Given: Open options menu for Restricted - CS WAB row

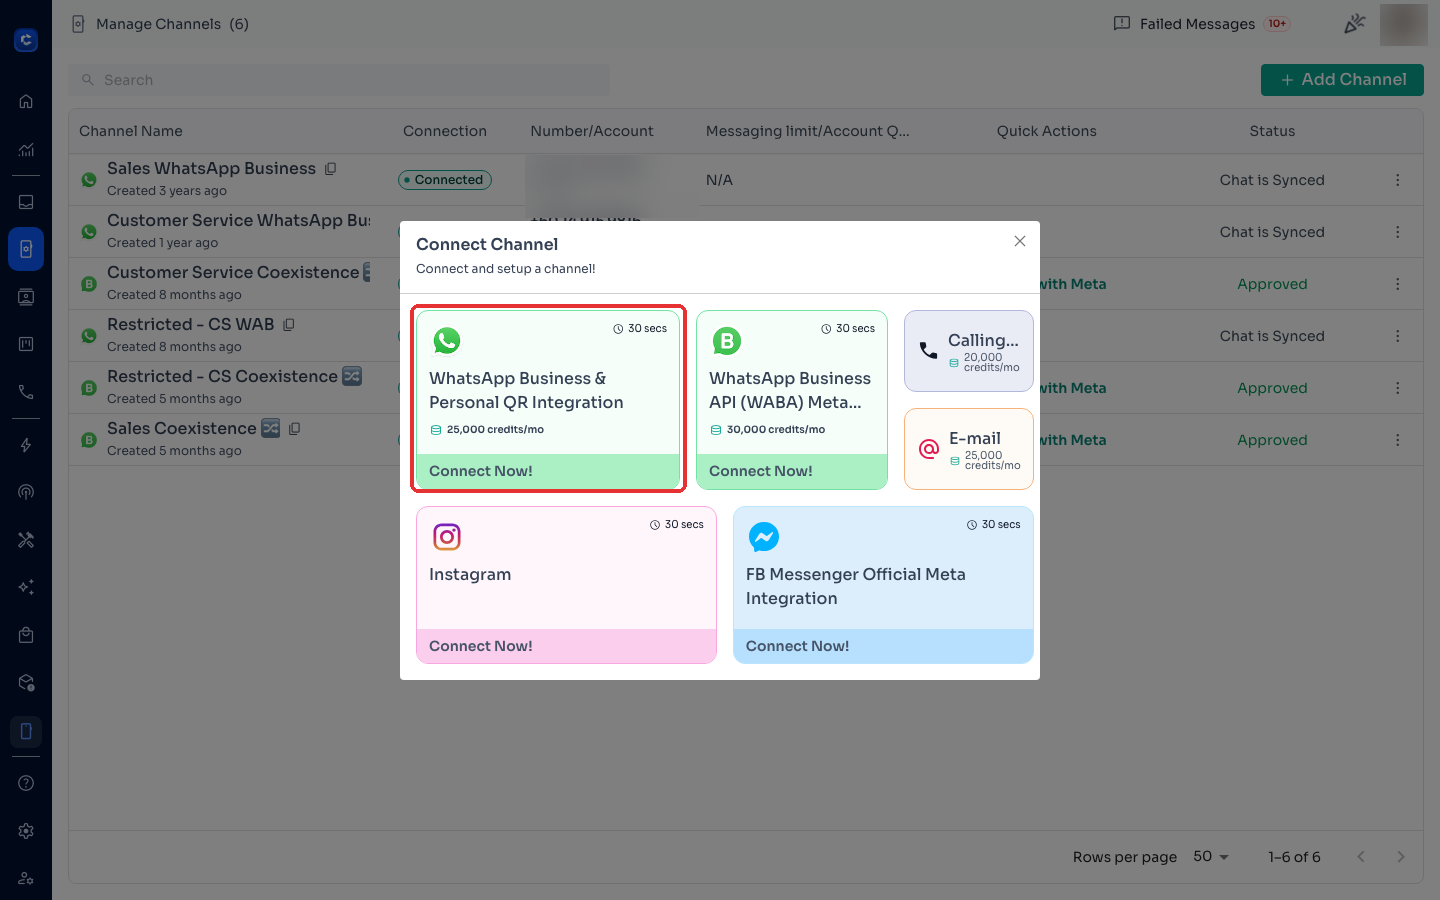Looking at the screenshot, I should point(1397,336).
